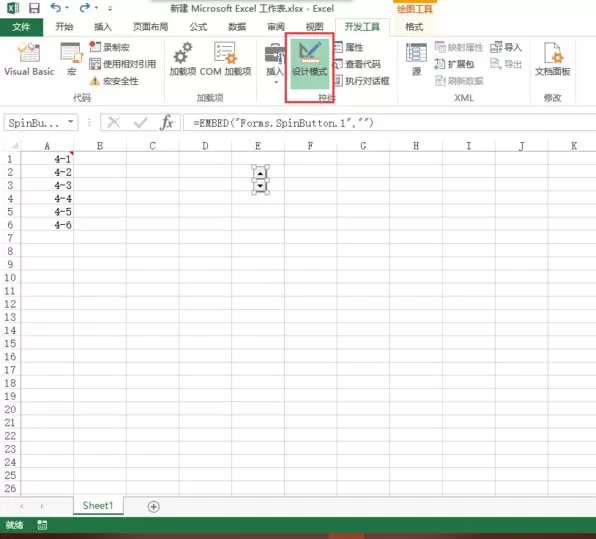Switch to the Data tab

click(237, 27)
